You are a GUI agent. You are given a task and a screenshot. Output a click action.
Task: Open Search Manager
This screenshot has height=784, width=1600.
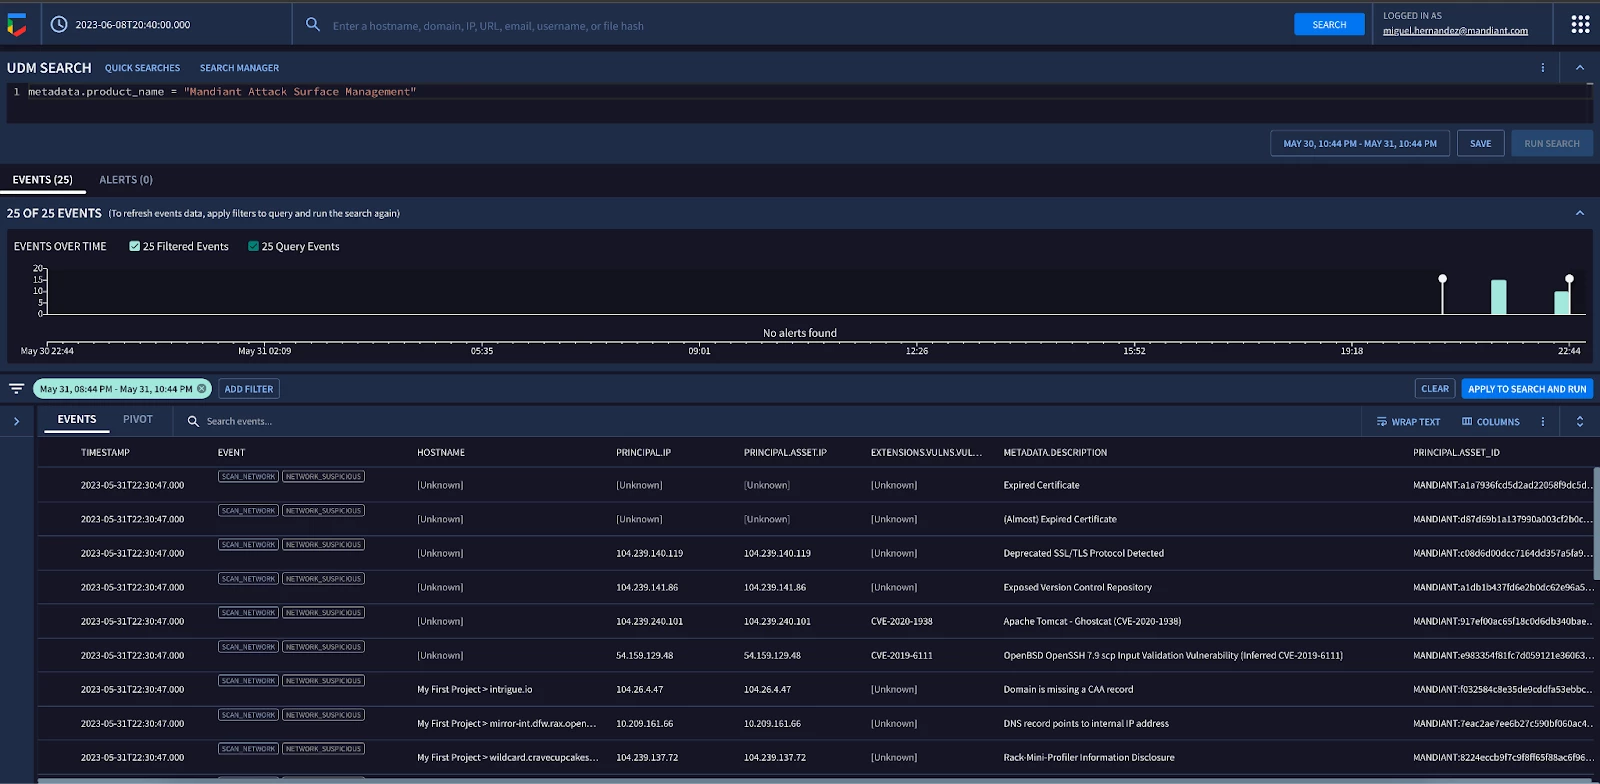click(x=239, y=68)
